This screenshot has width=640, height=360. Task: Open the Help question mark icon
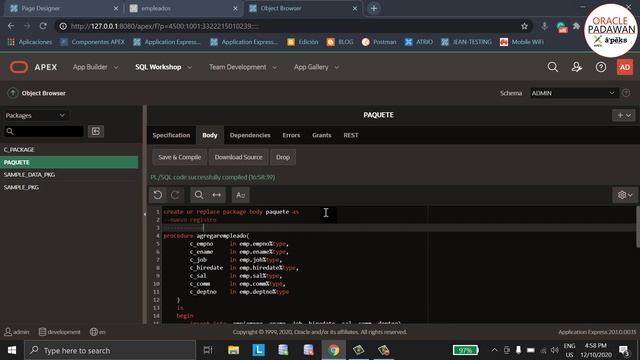601,67
